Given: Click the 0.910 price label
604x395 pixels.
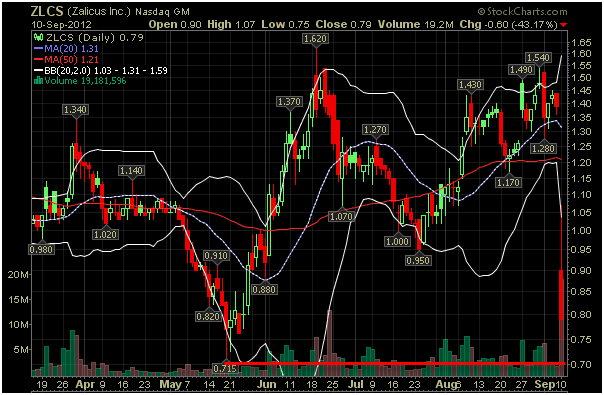Looking at the screenshot, I should 216,256.
